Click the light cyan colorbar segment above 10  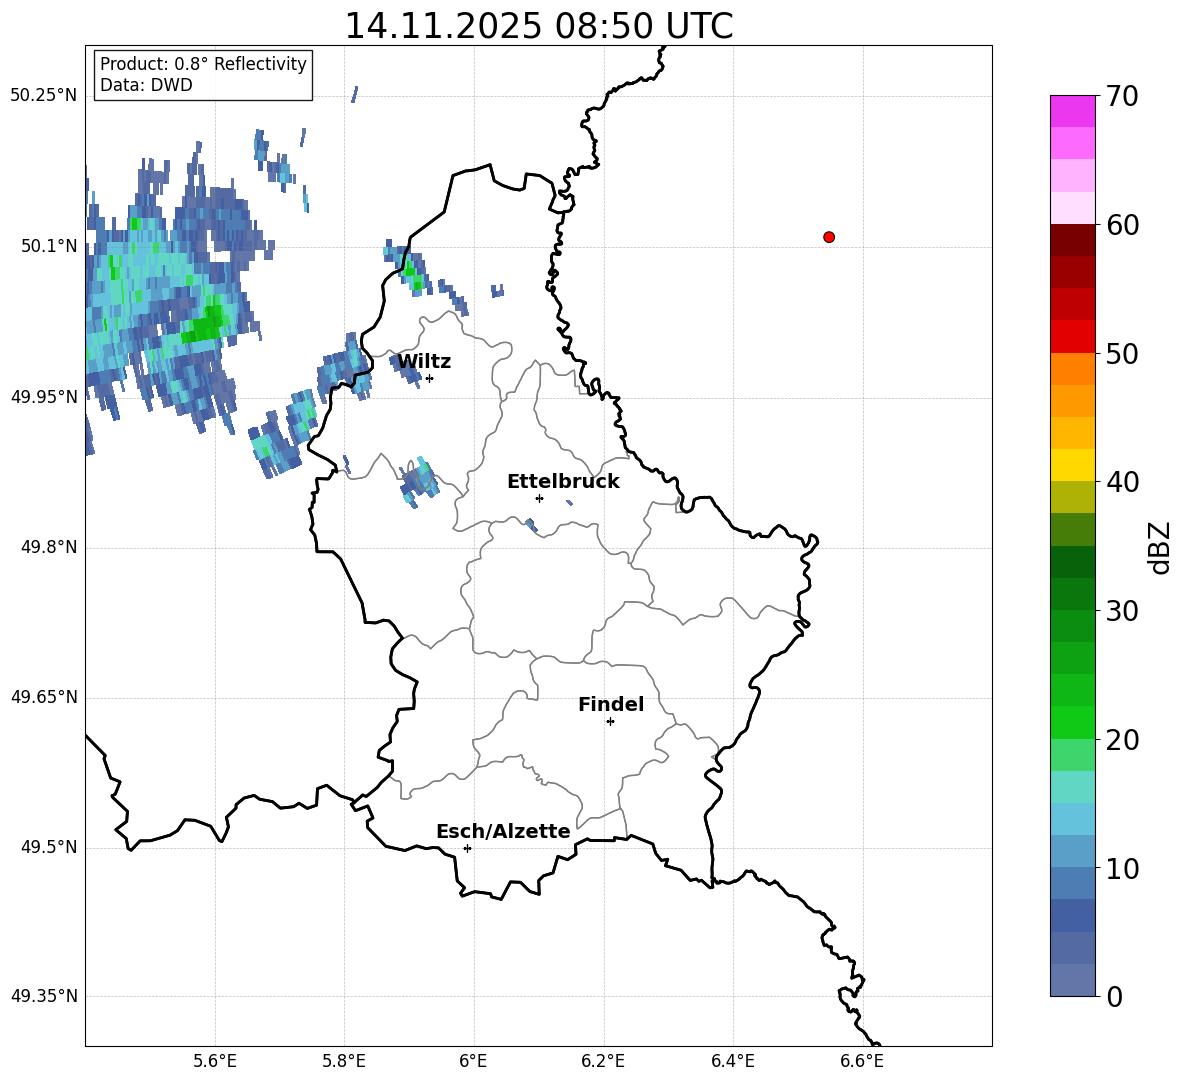click(1072, 819)
